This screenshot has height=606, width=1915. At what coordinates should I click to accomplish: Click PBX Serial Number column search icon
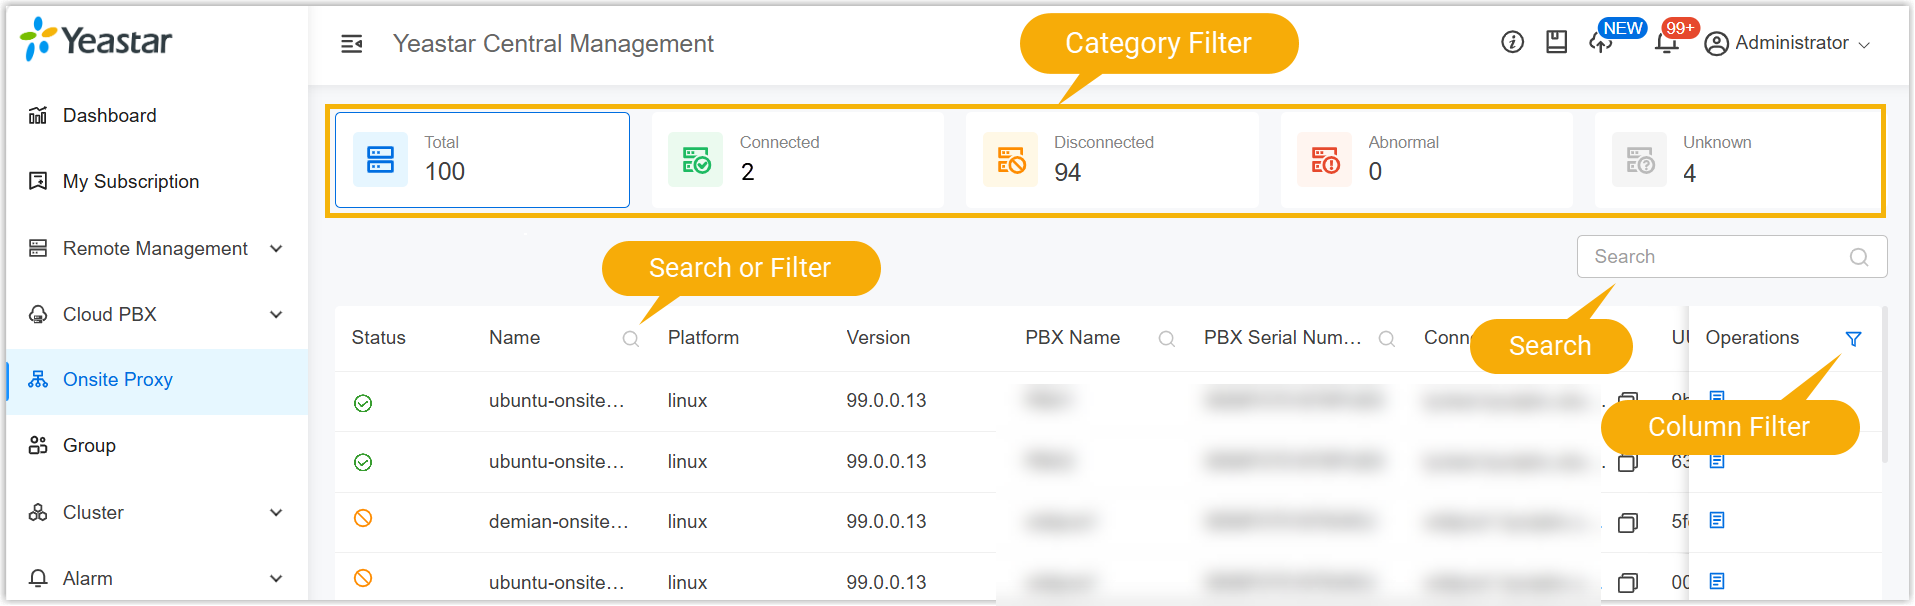(1386, 339)
